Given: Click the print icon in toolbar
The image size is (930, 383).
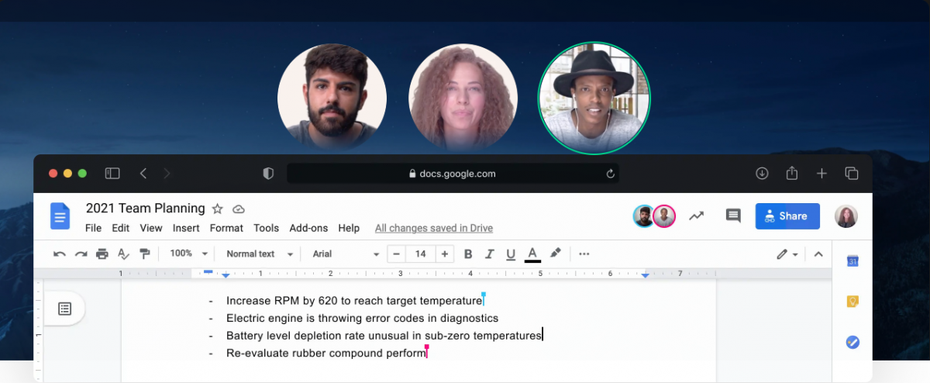Looking at the screenshot, I should click(102, 254).
